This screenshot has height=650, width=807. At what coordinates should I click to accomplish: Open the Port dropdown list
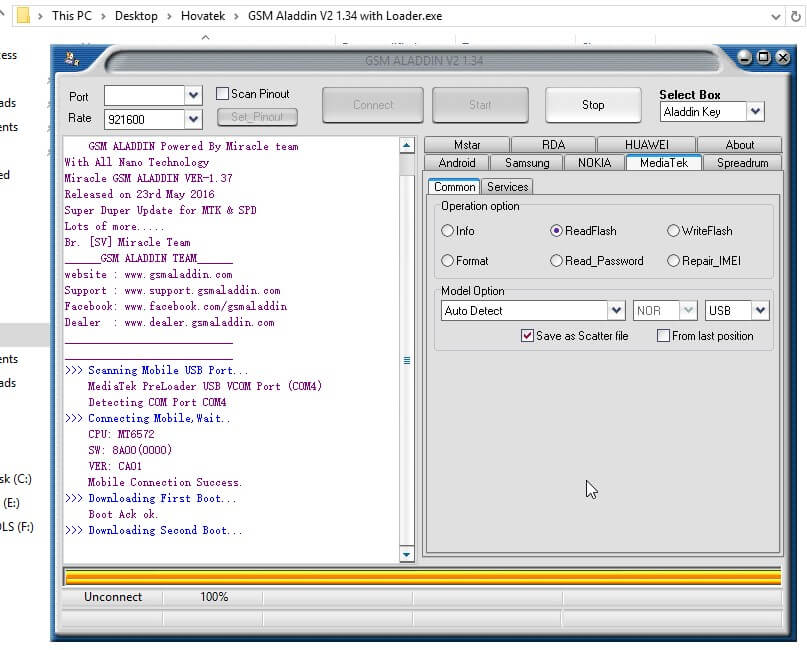click(193, 95)
